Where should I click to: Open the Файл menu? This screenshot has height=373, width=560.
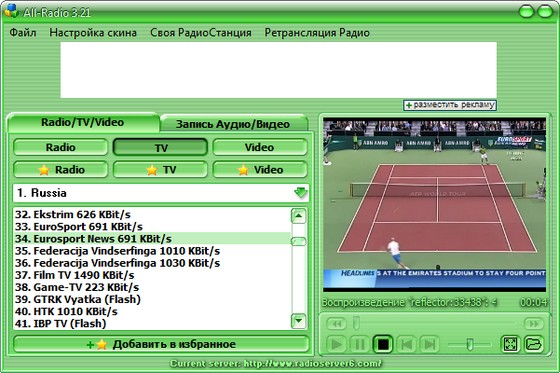click(x=22, y=33)
